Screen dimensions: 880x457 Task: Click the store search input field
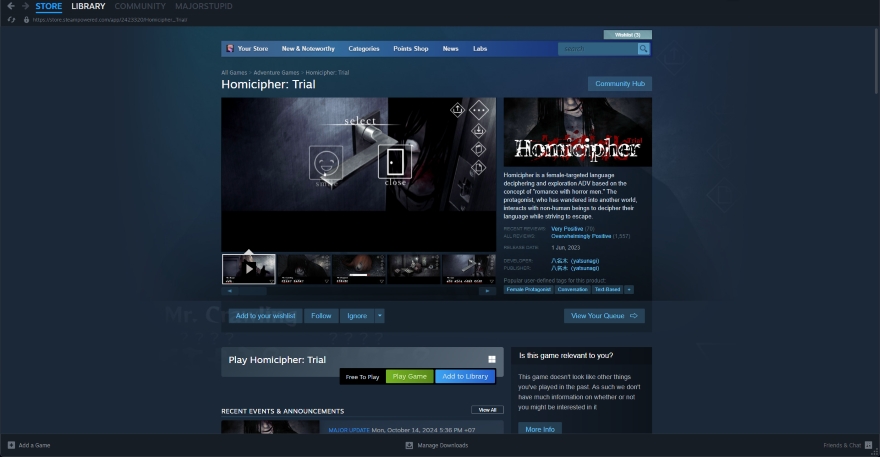click(598, 49)
